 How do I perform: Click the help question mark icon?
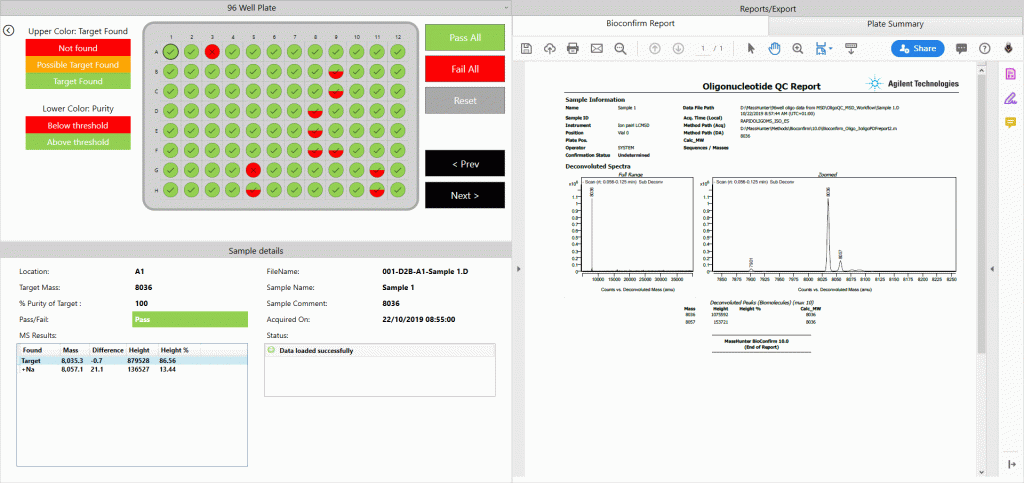click(984, 48)
